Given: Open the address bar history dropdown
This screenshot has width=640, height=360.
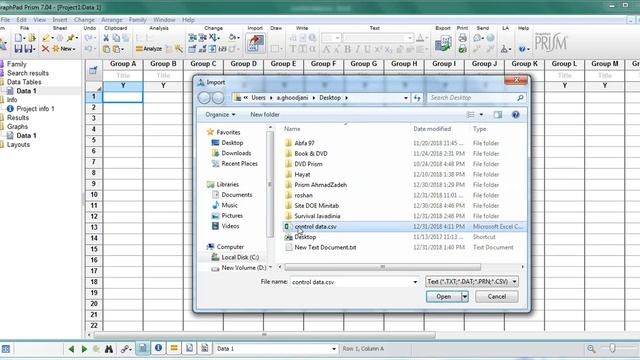Looking at the screenshot, I should click(x=405, y=98).
